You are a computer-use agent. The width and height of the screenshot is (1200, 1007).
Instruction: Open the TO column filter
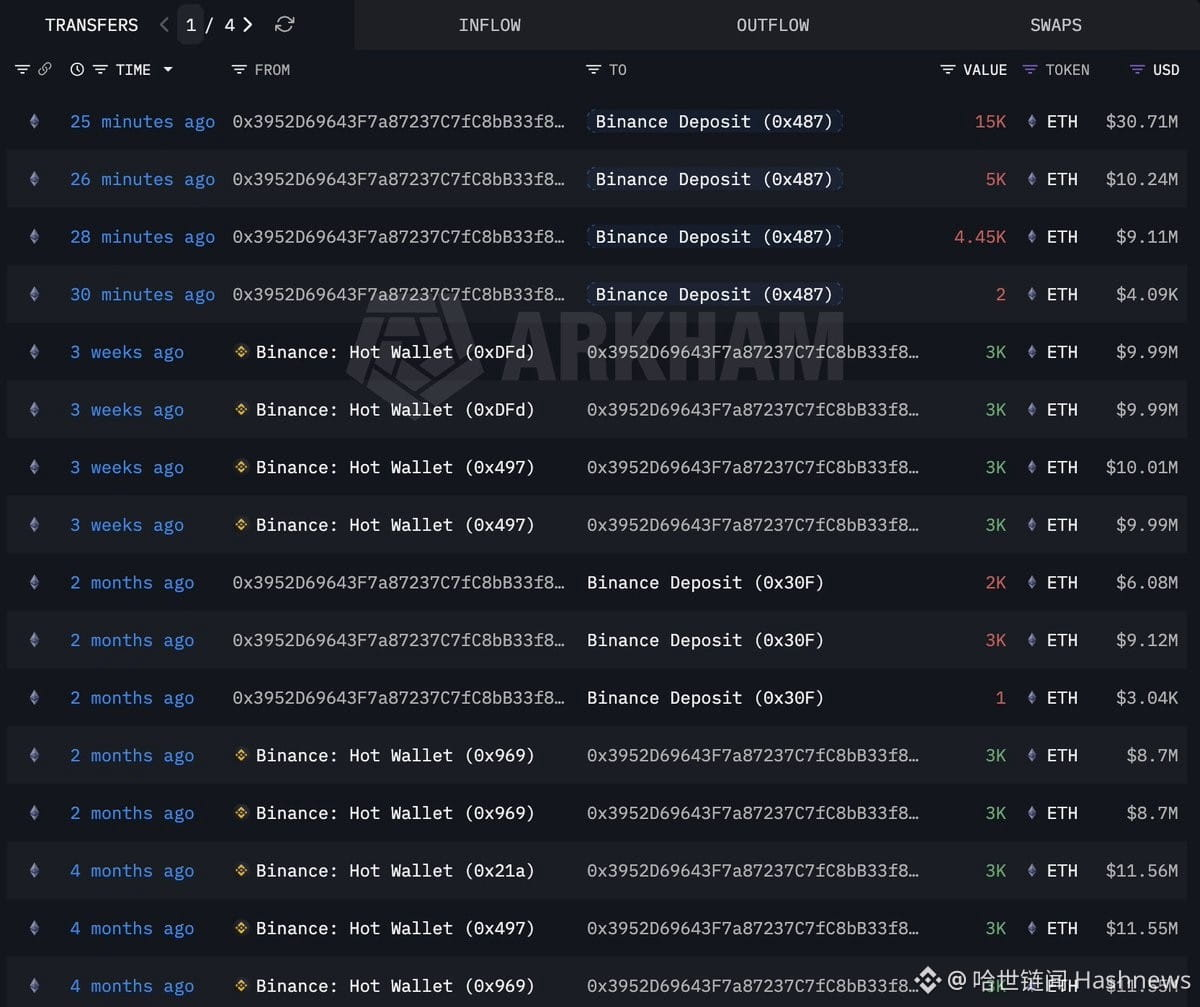coord(594,70)
